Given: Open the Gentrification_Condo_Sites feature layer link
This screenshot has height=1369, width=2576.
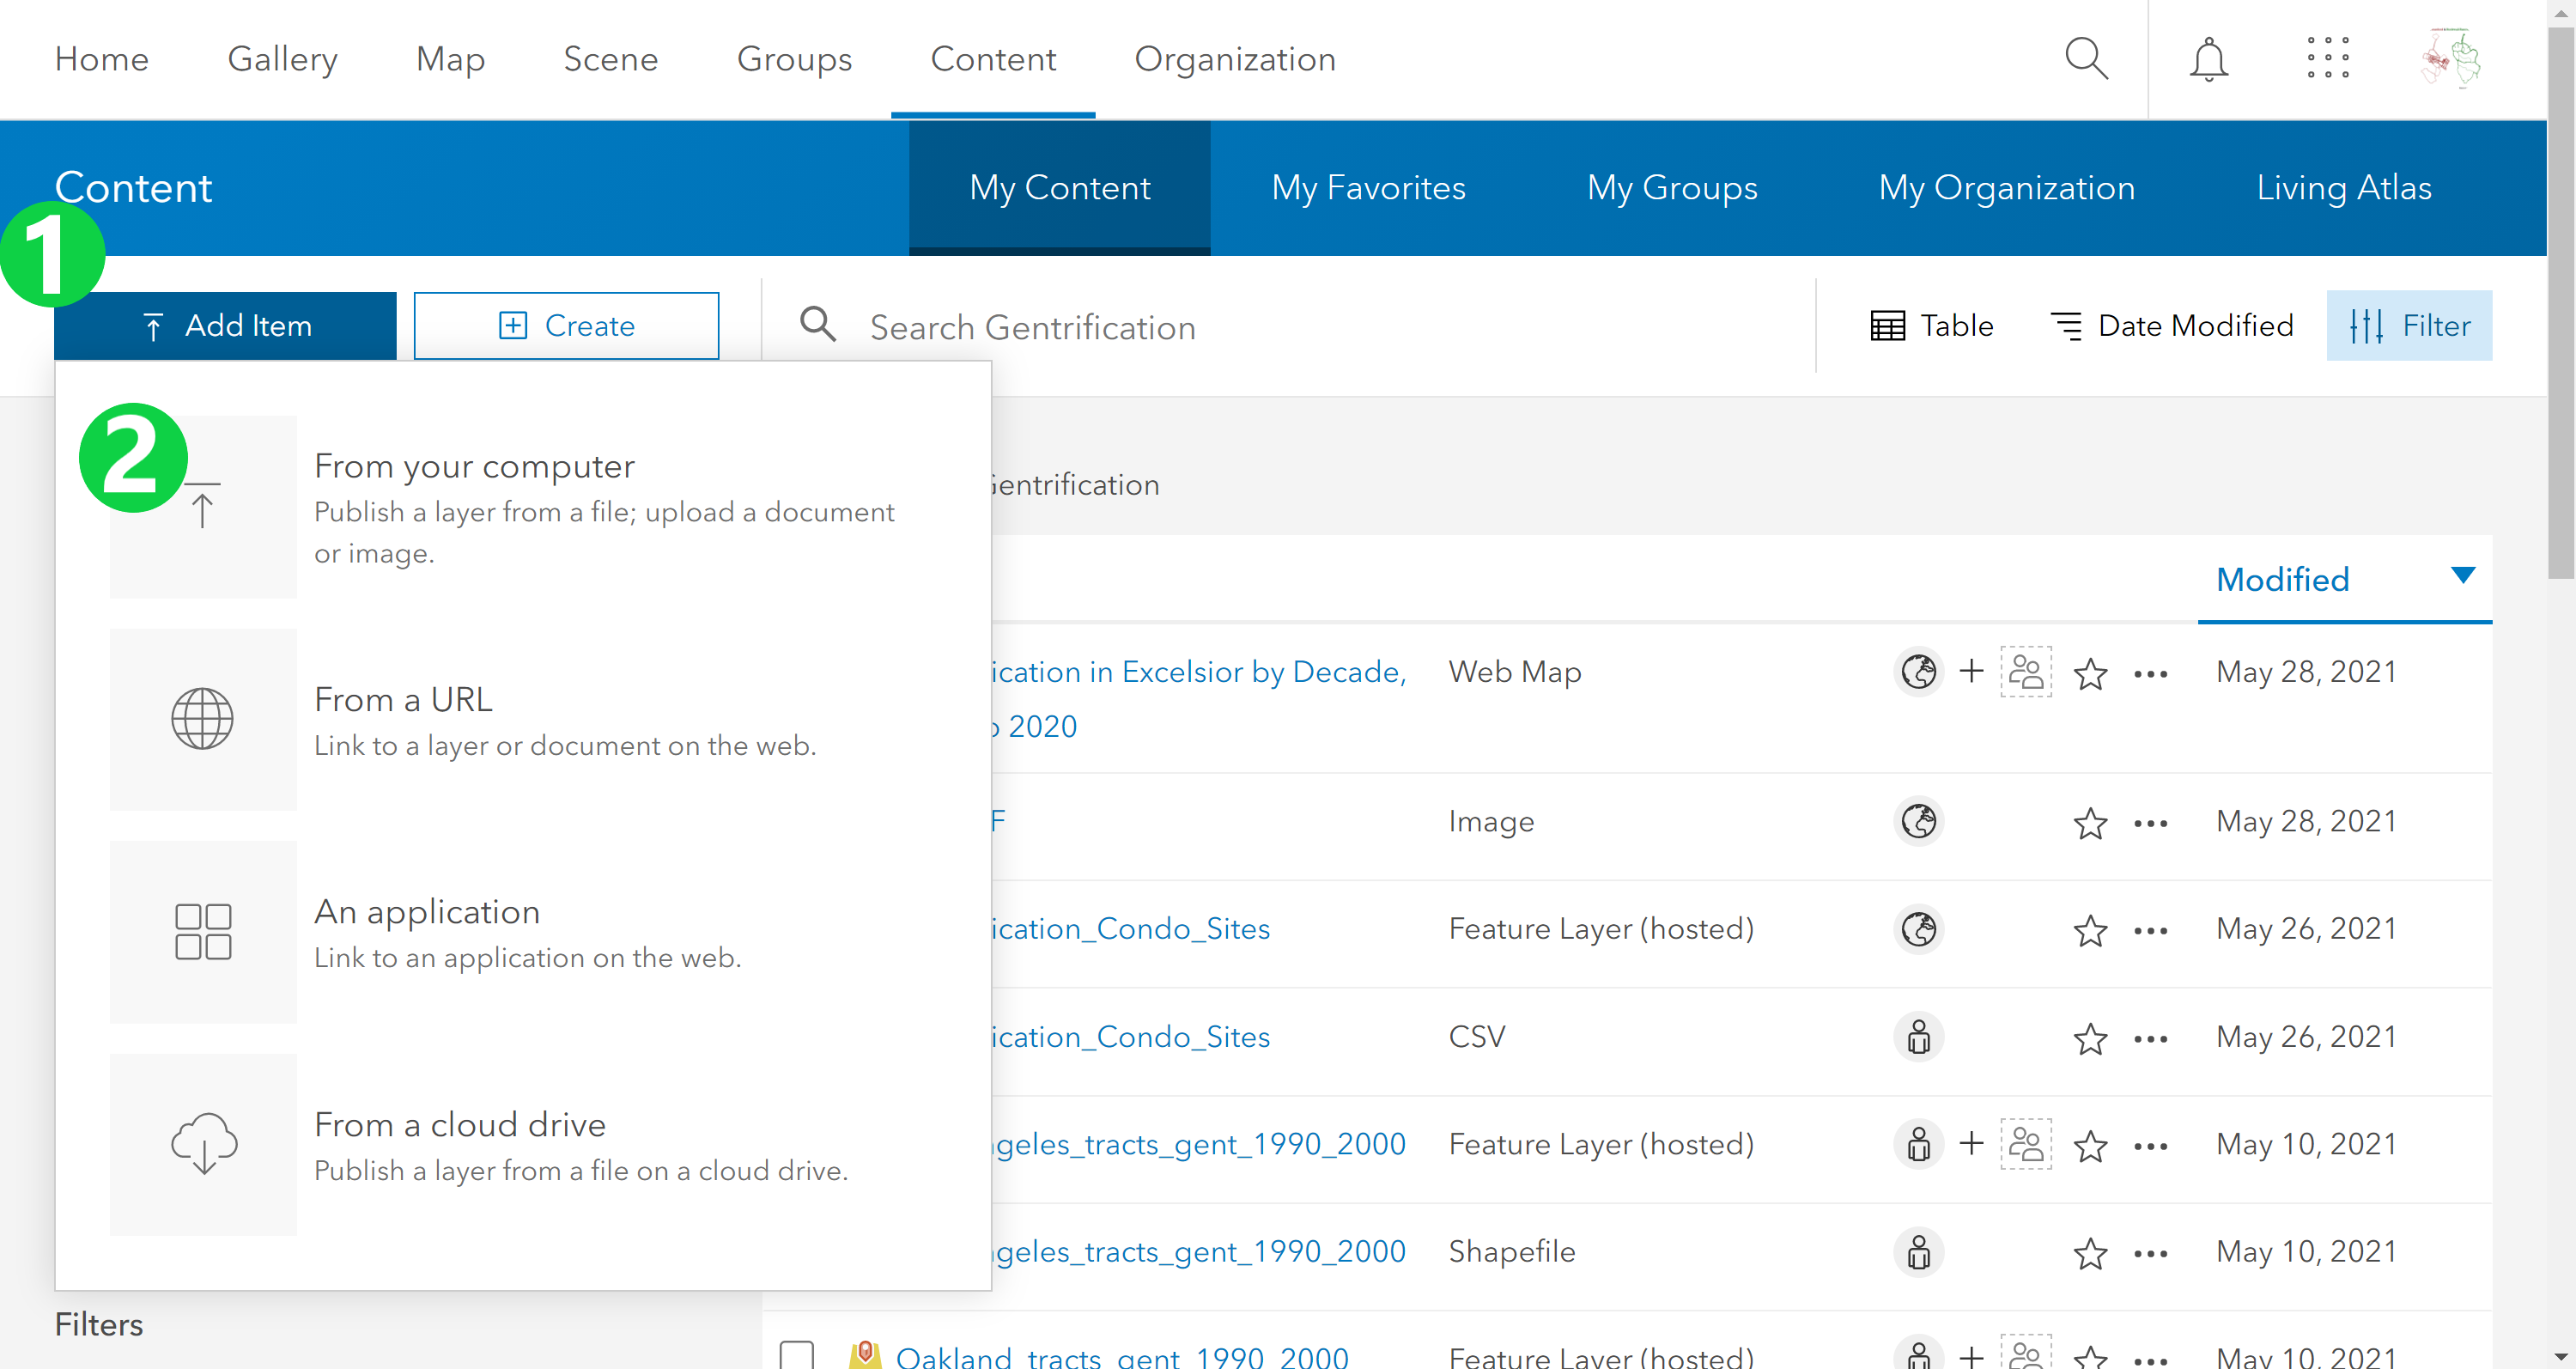Looking at the screenshot, I should 1130,929.
